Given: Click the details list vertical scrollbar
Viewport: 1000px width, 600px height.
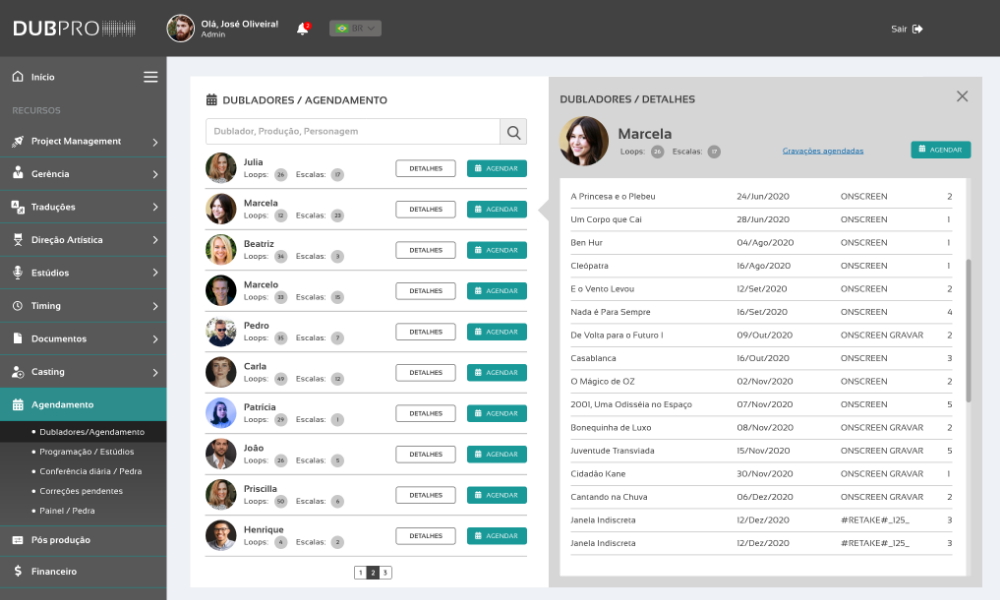Looking at the screenshot, I should (x=967, y=330).
